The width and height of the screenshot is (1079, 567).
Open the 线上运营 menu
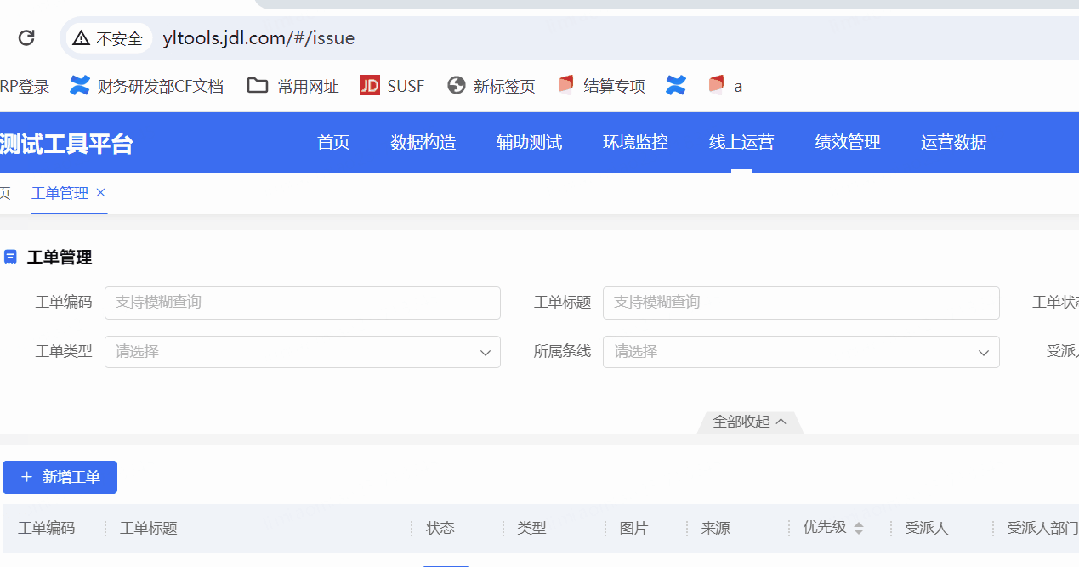(x=741, y=142)
